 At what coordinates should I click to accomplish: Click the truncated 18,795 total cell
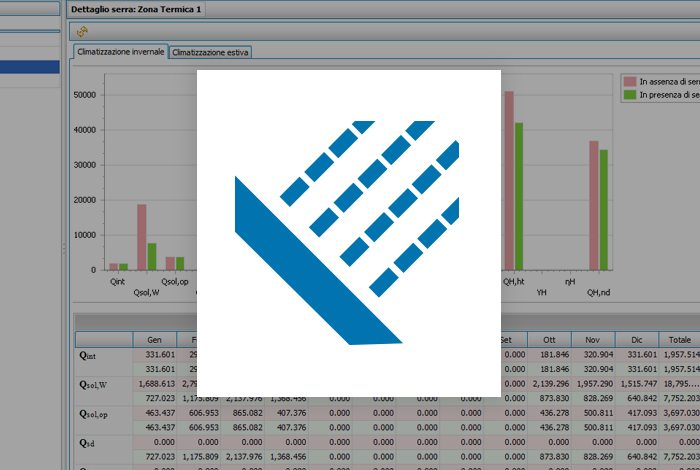click(x=681, y=383)
